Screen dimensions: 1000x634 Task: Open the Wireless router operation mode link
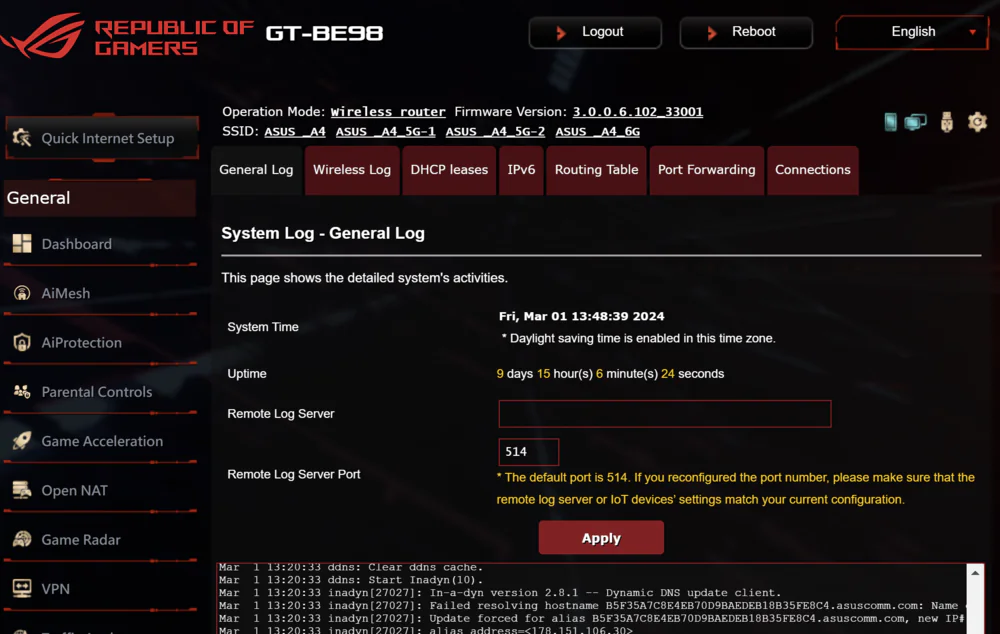coord(388,112)
